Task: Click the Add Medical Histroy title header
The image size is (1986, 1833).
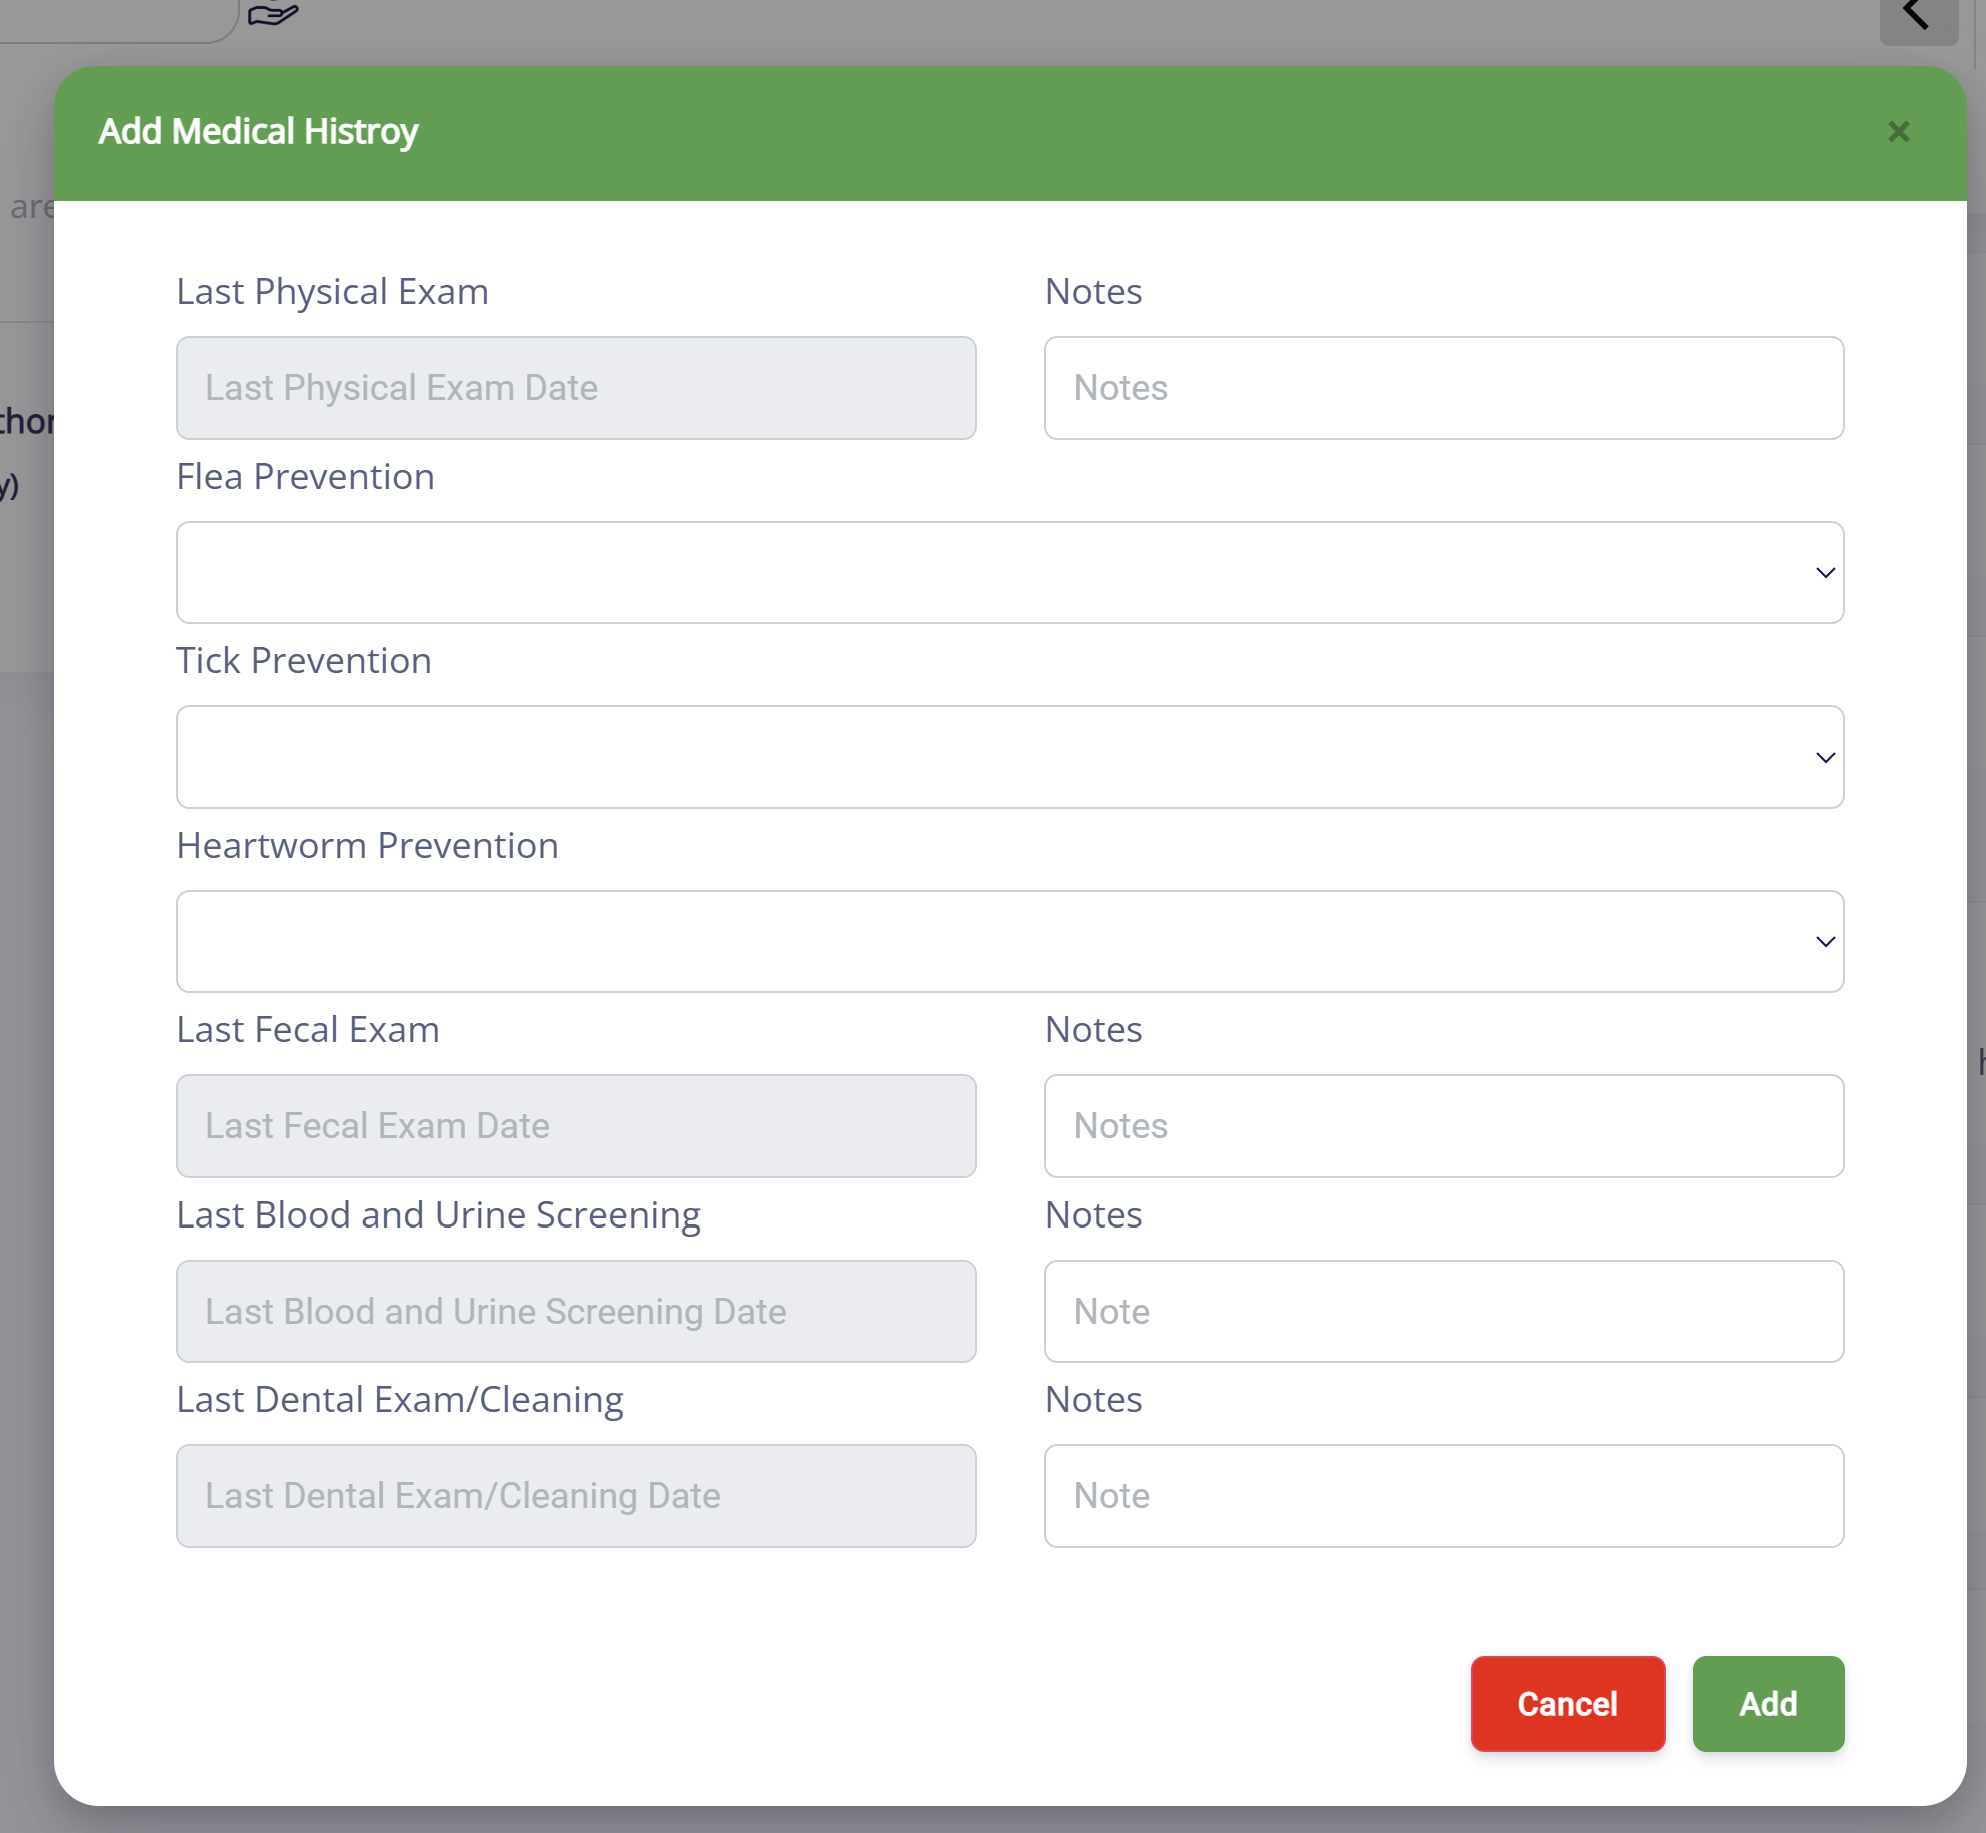Action: [258, 132]
